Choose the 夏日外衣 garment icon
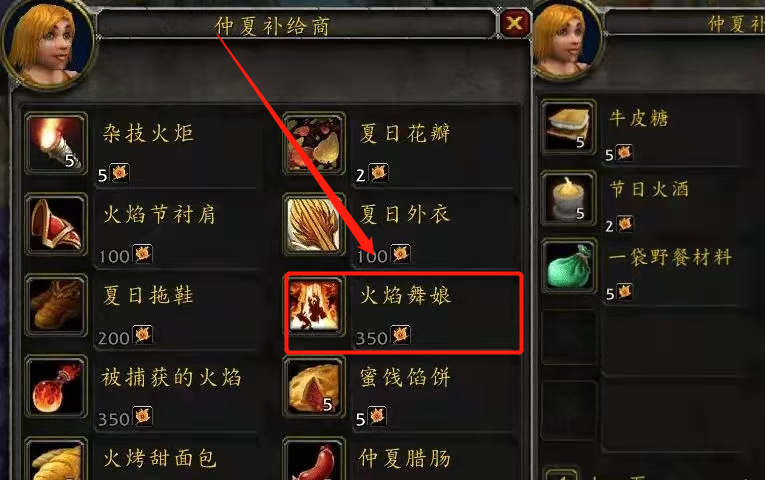This screenshot has width=765, height=480. pyautogui.click(x=314, y=224)
